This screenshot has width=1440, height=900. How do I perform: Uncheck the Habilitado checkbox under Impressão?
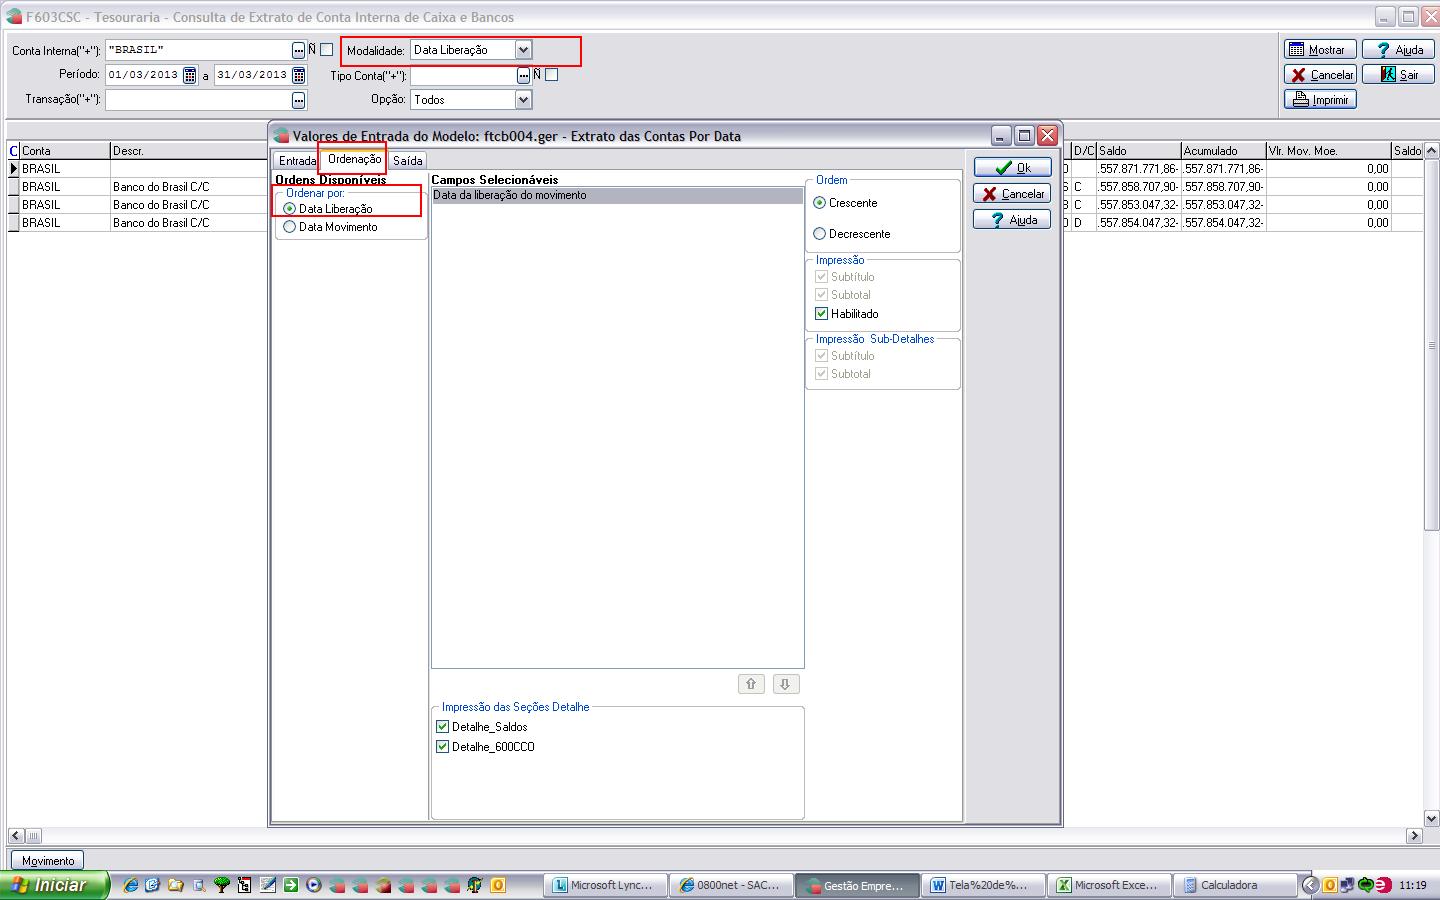pyautogui.click(x=822, y=314)
